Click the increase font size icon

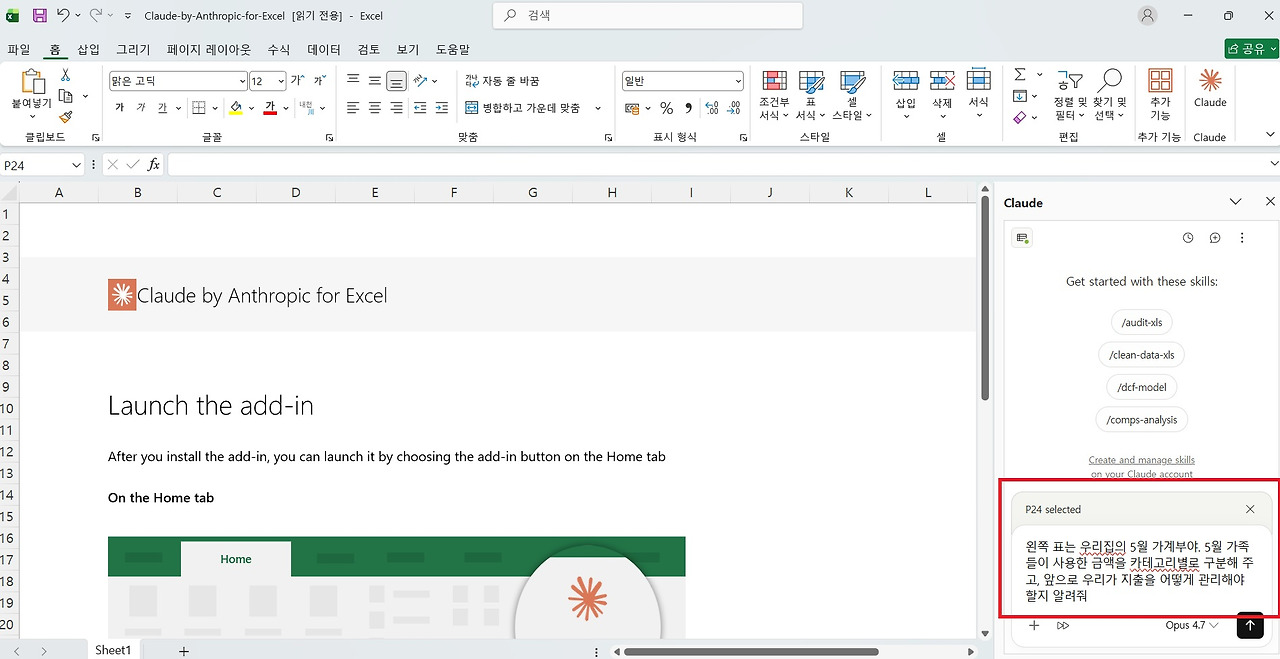pos(297,81)
